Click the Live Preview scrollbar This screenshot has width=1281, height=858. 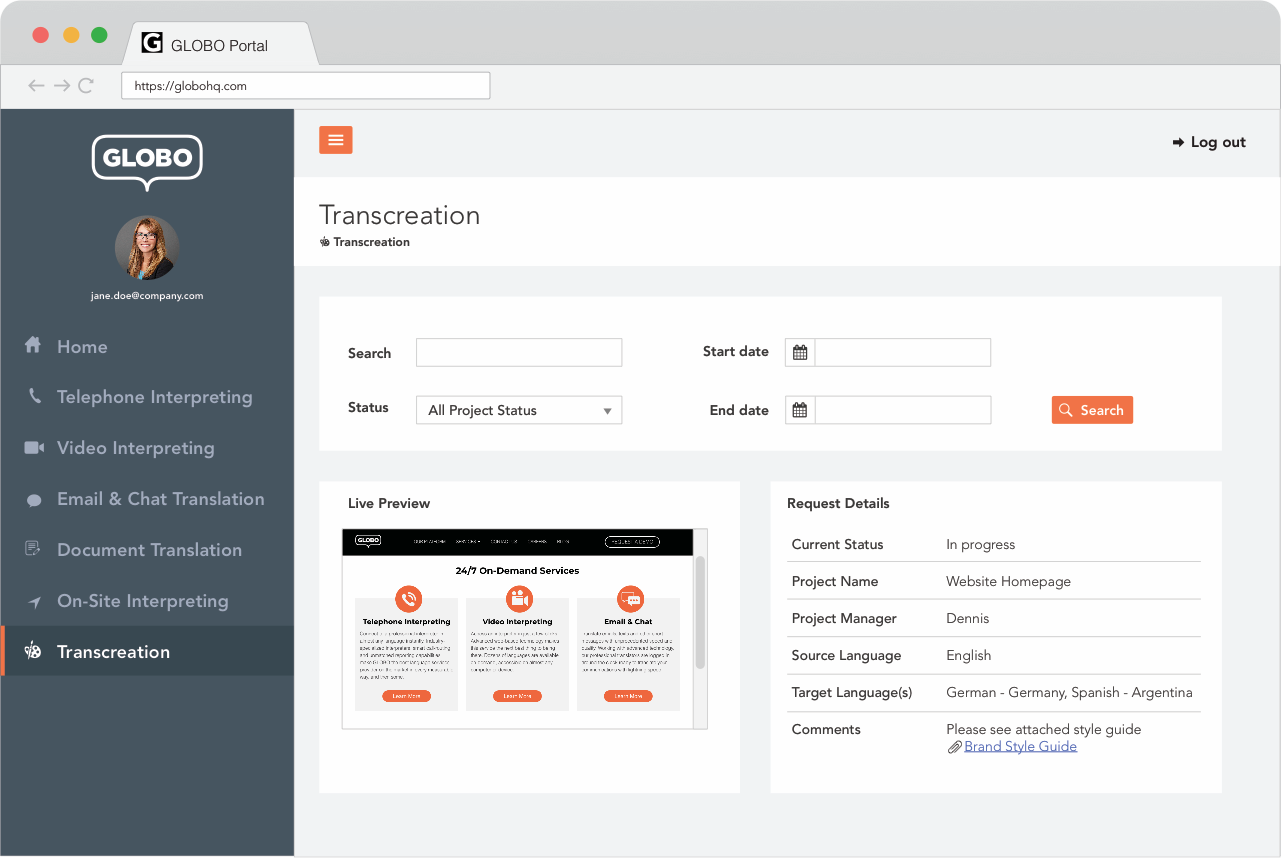[700, 613]
